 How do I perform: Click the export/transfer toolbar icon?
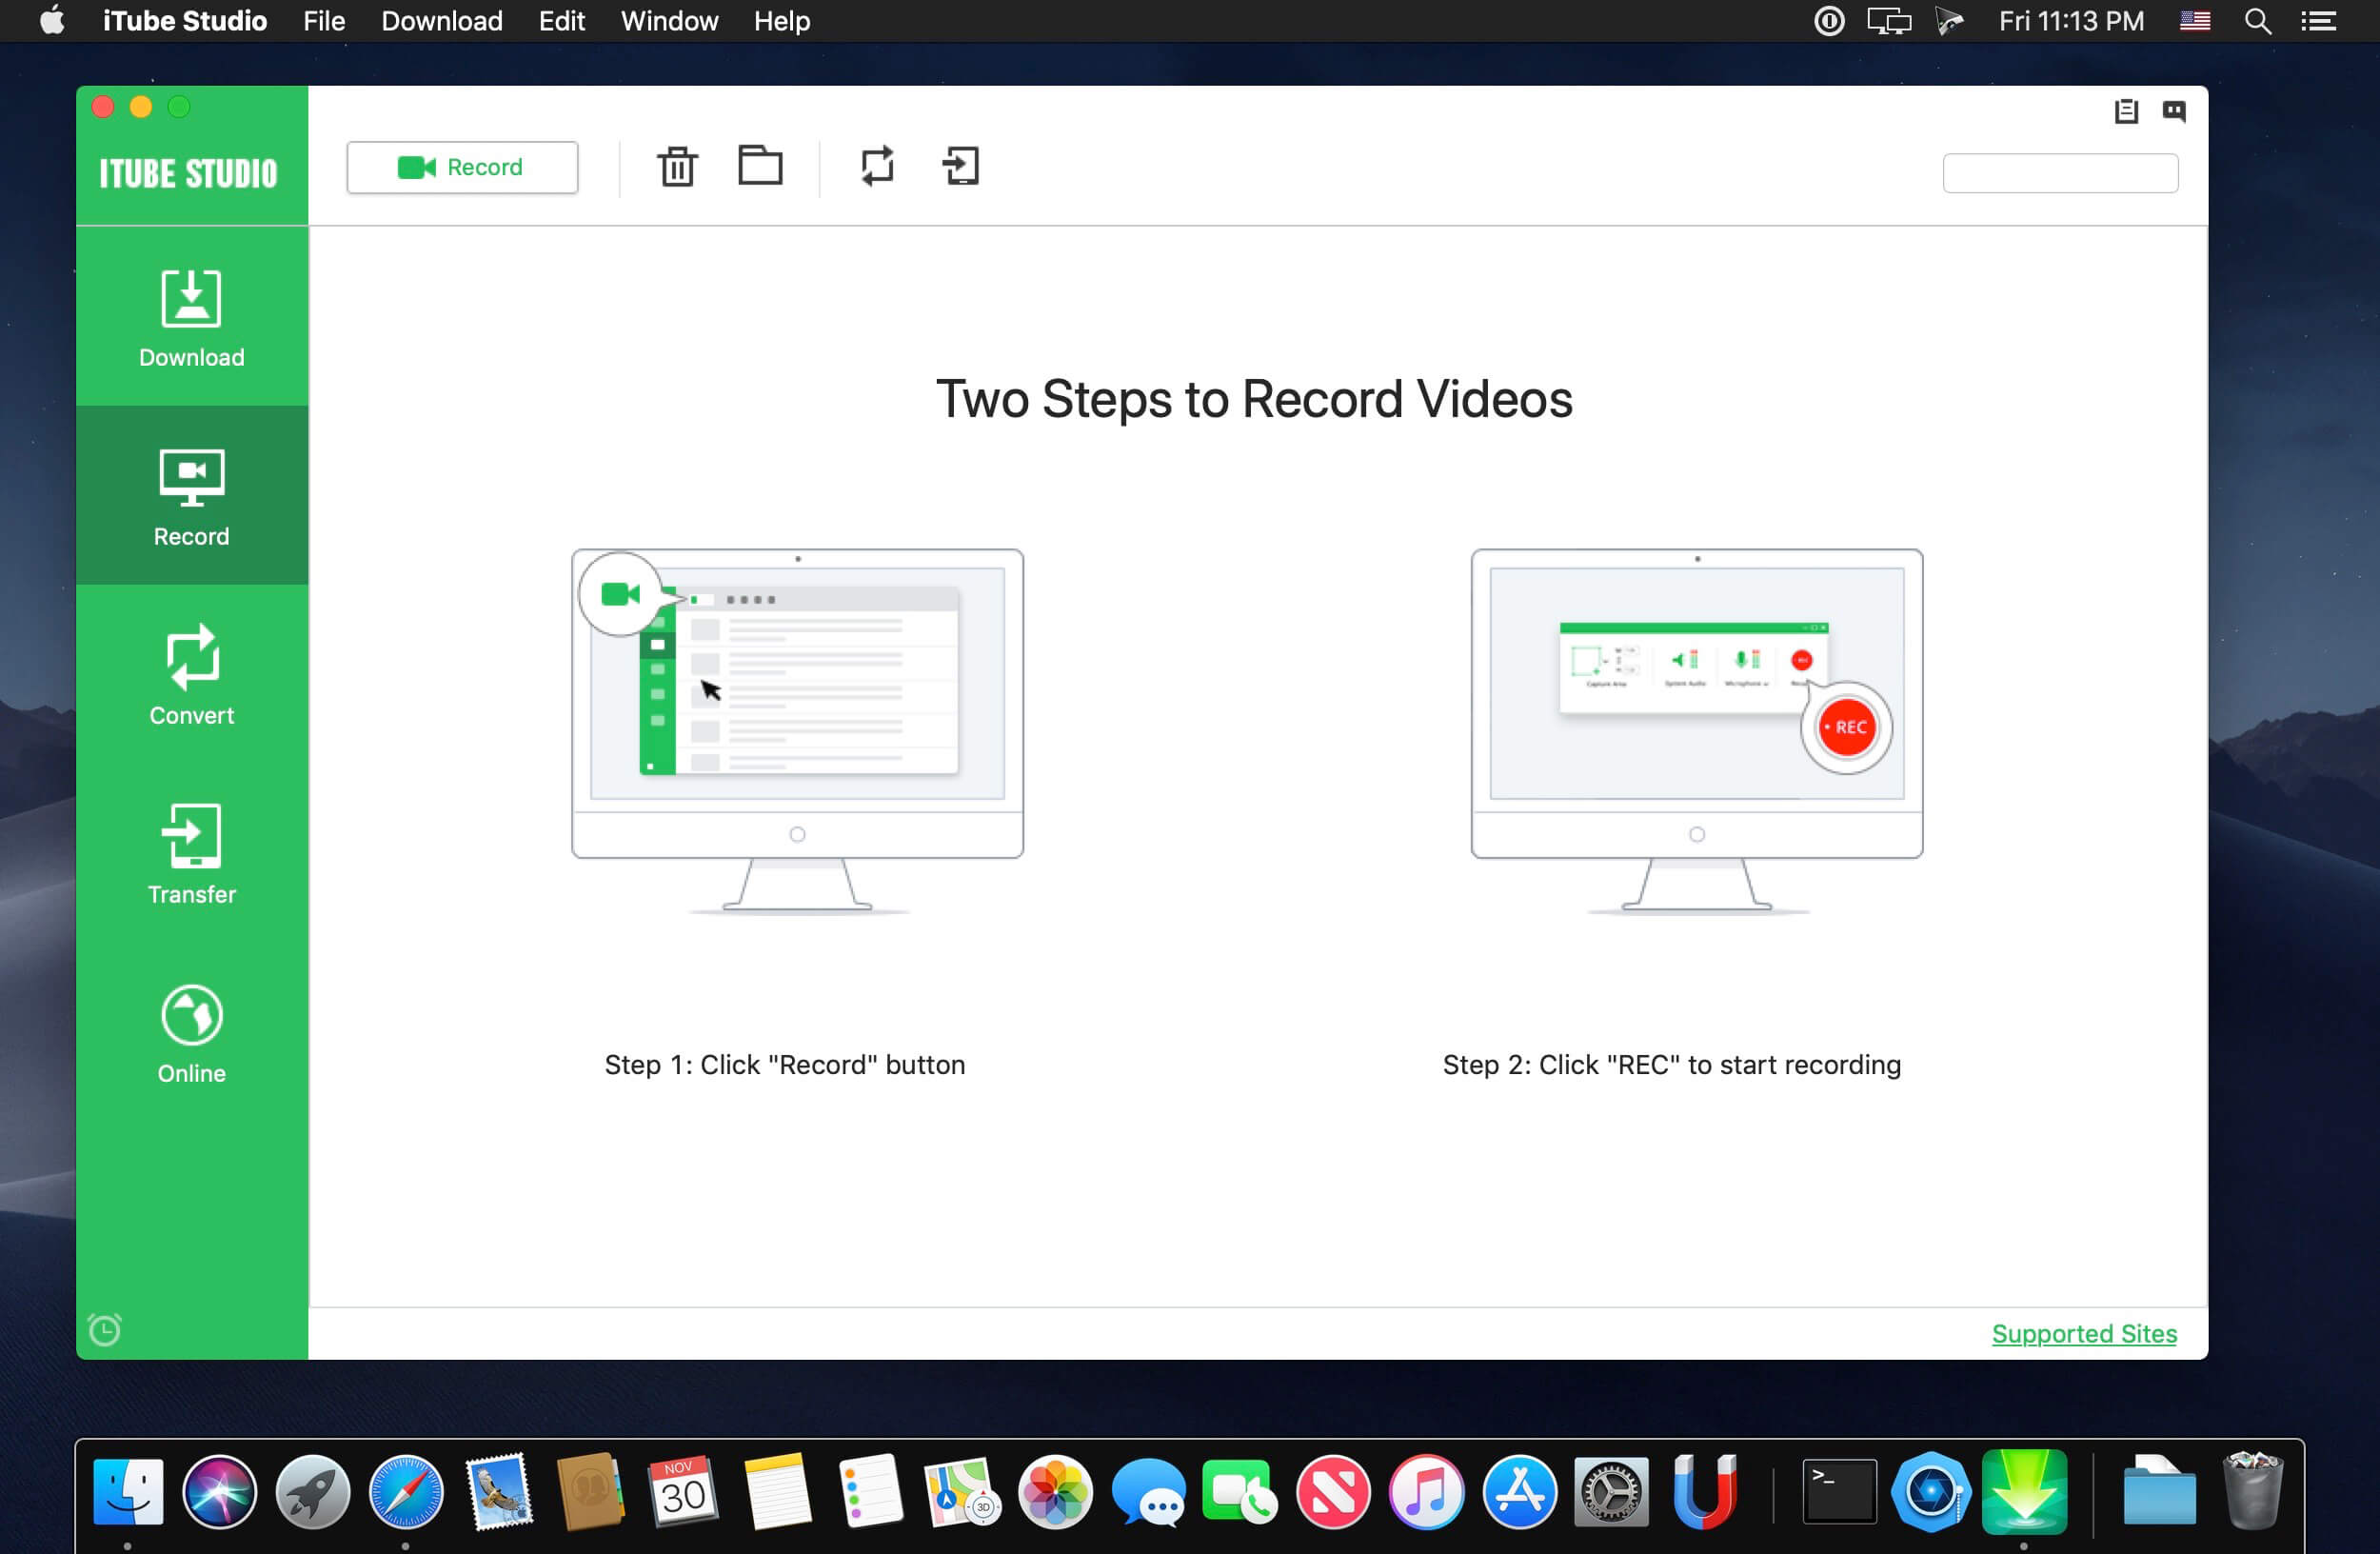[x=962, y=167]
